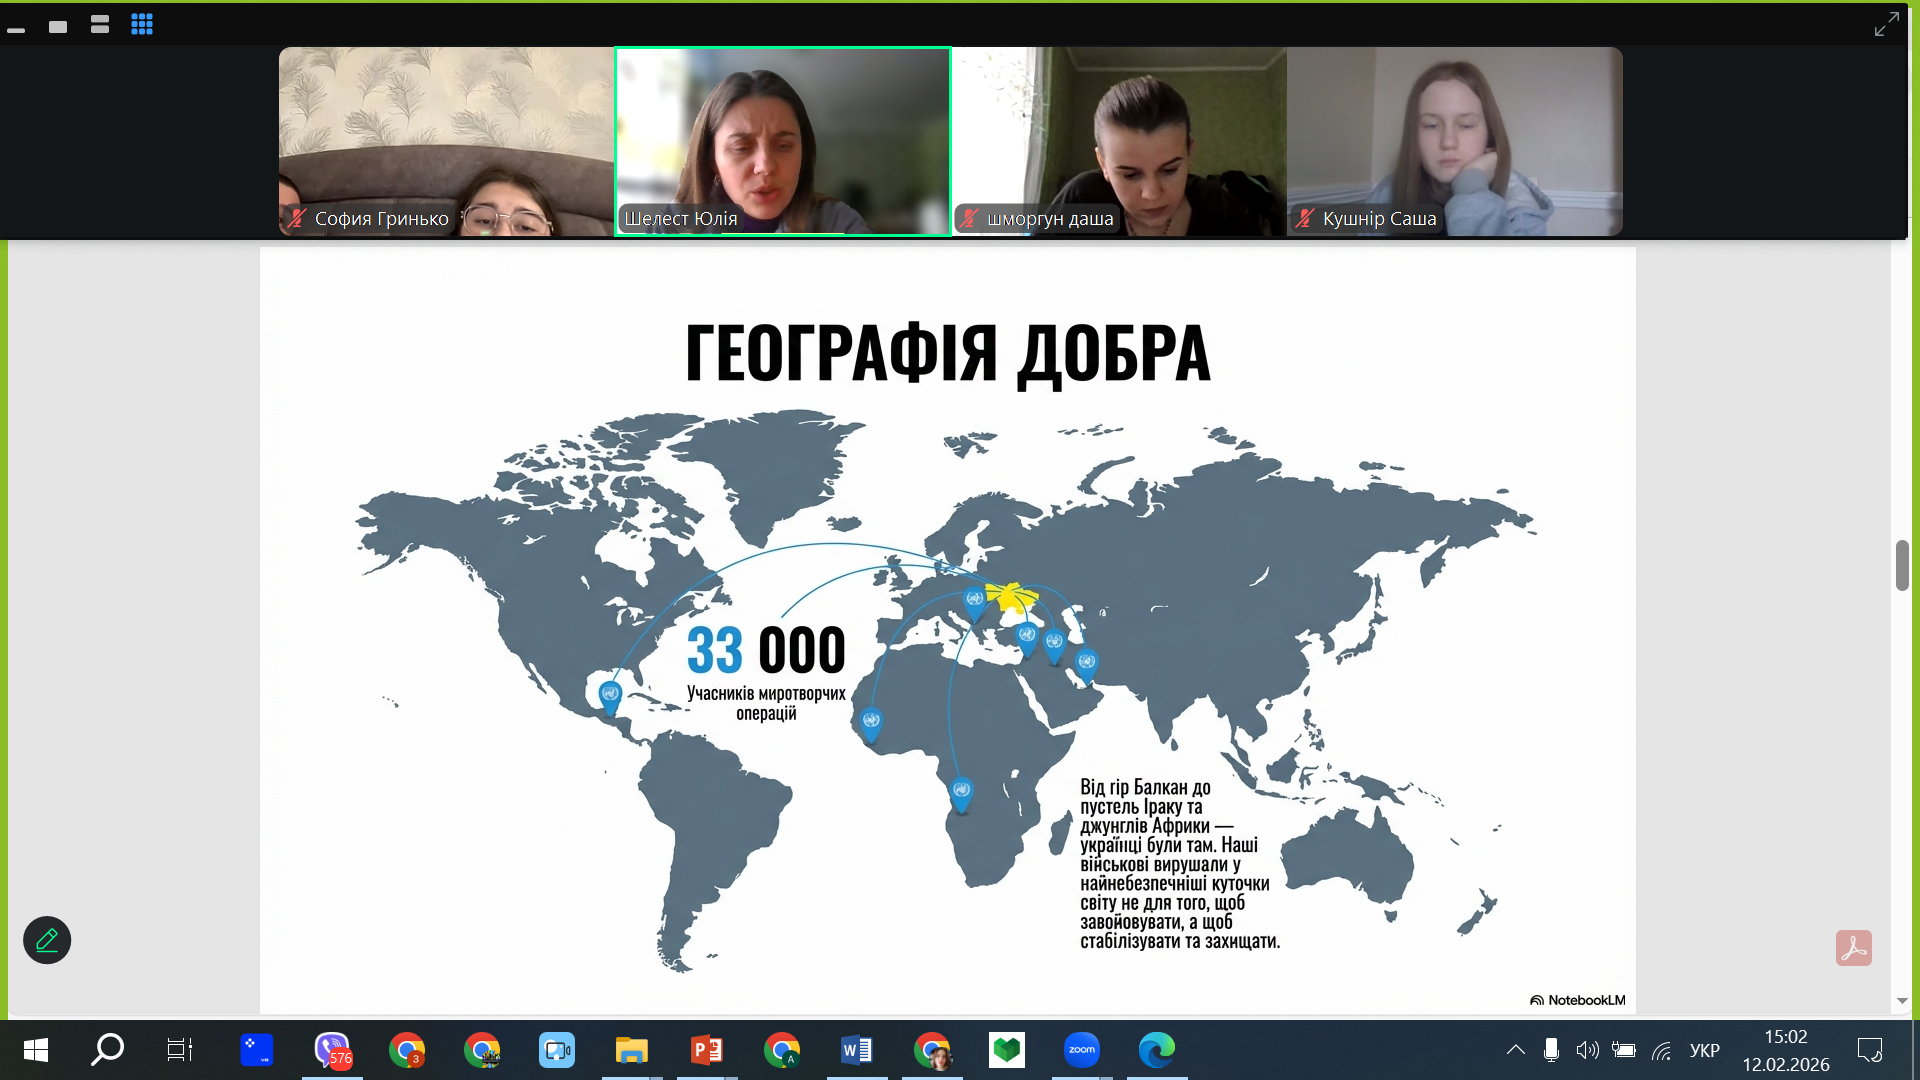The width and height of the screenshot is (1920, 1080).
Task: Open the green annotation pencil tool
Action: click(x=47, y=940)
